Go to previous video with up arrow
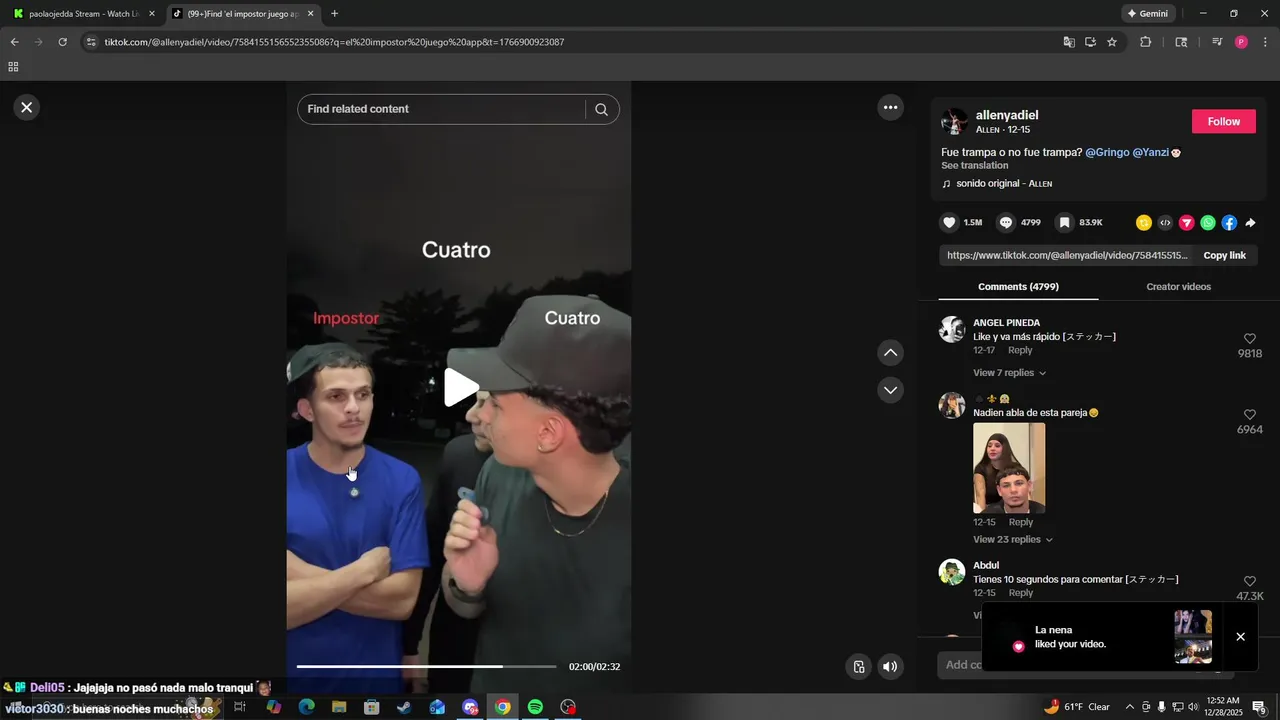 pos(890,352)
